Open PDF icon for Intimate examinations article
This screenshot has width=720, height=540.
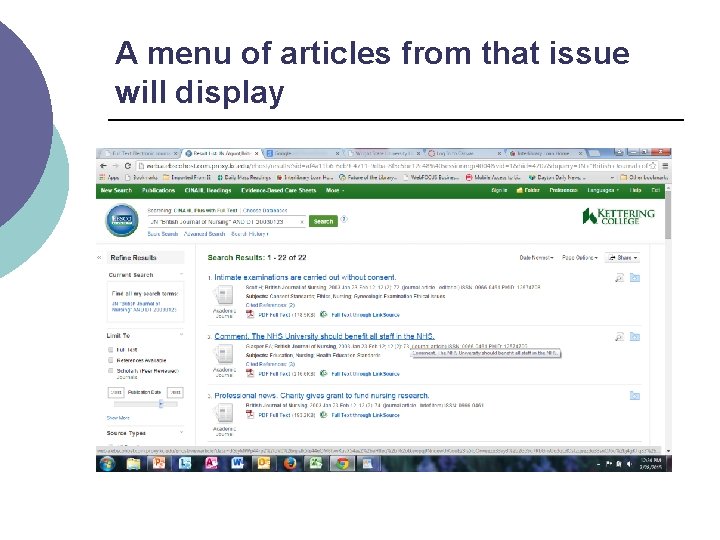(x=250, y=315)
